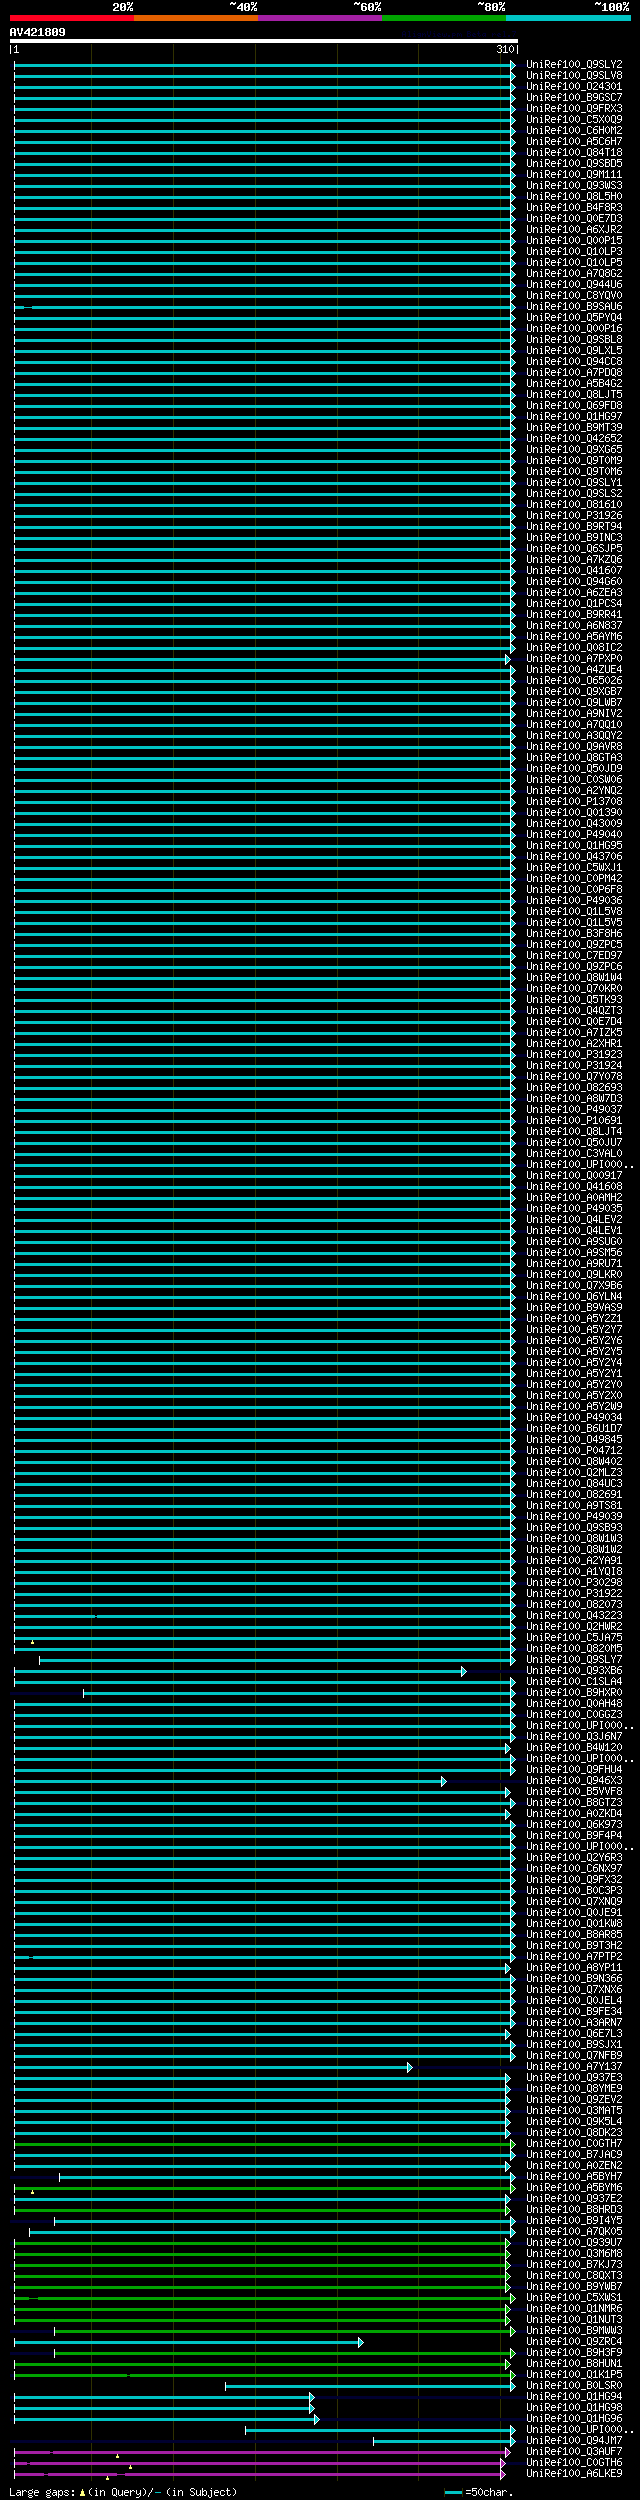
Task: Click label UniRef100_Q84T18
Action: pyautogui.click(x=574, y=153)
